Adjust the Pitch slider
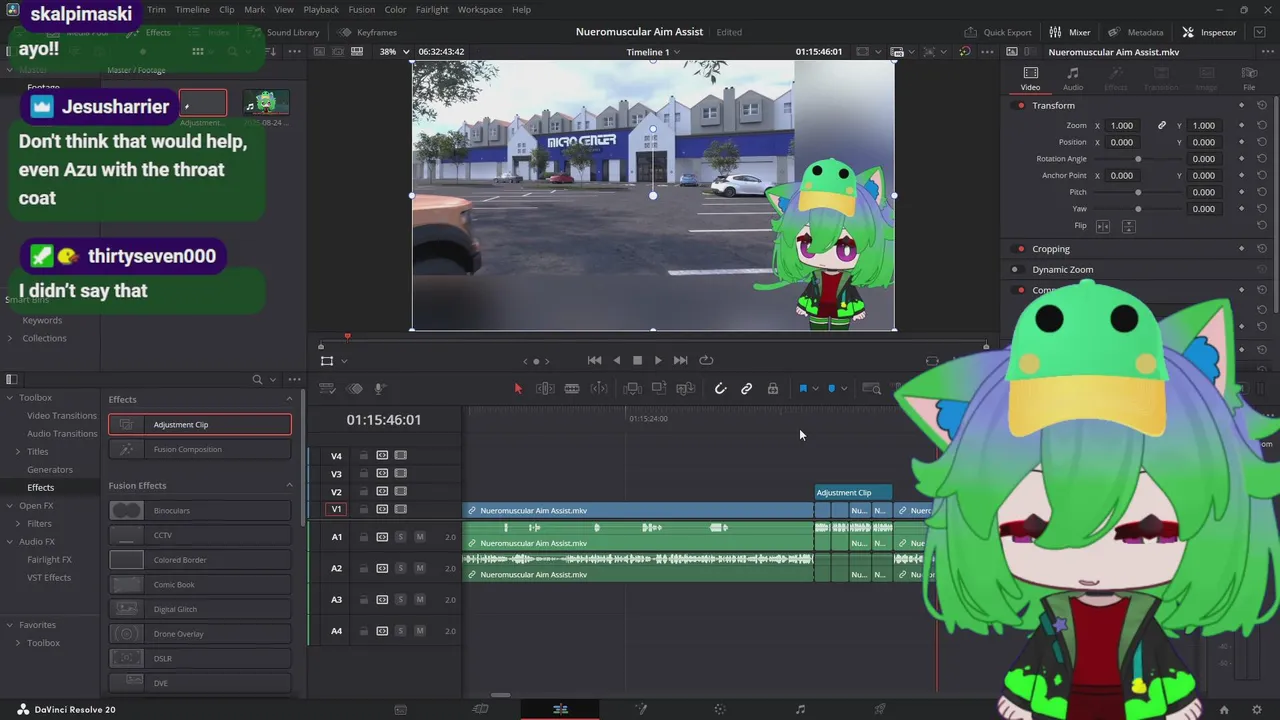 [1138, 192]
